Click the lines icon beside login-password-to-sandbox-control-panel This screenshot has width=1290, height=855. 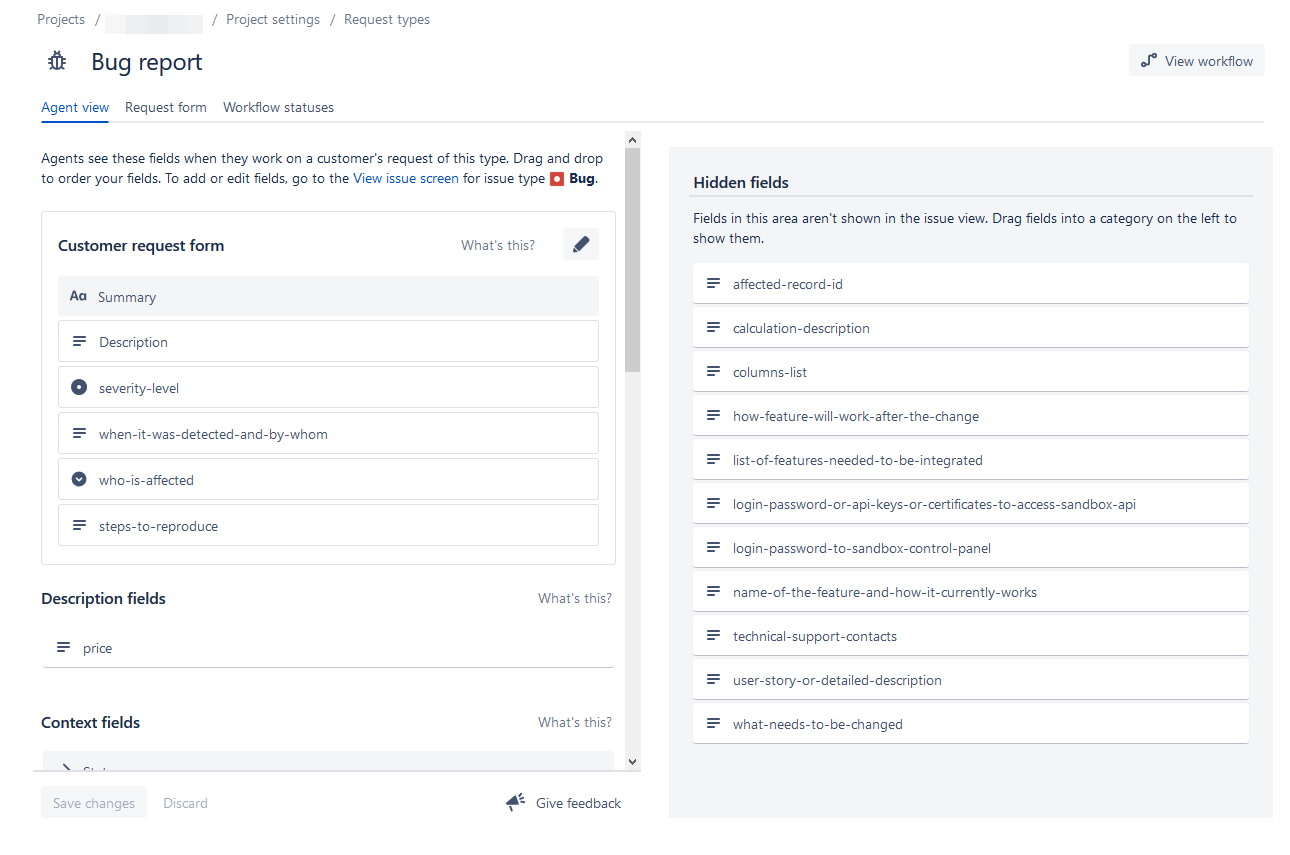(x=714, y=548)
